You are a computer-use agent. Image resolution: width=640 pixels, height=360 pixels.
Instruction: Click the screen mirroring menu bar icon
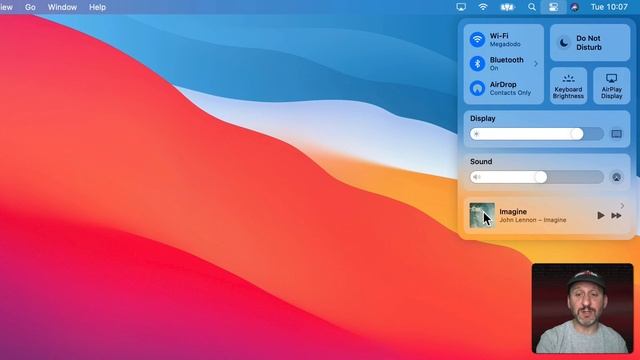point(461,7)
